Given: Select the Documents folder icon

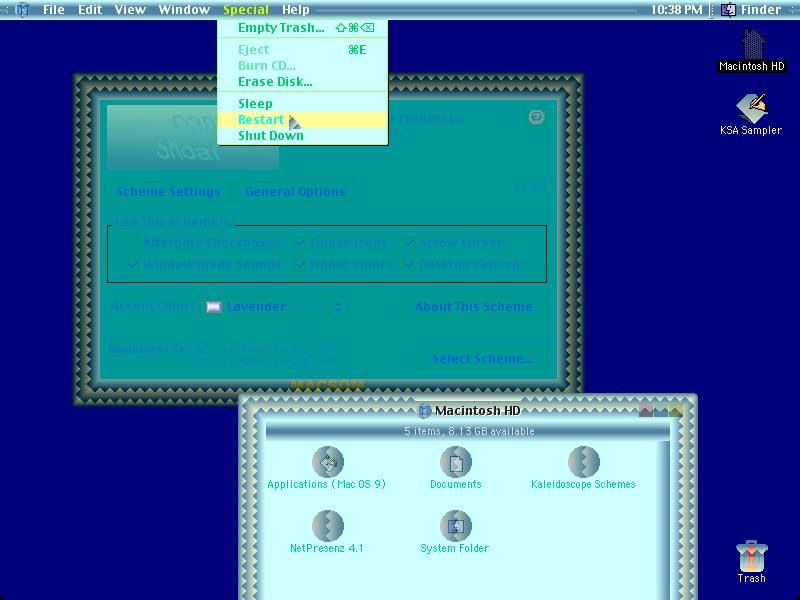Looking at the screenshot, I should tap(456, 462).
